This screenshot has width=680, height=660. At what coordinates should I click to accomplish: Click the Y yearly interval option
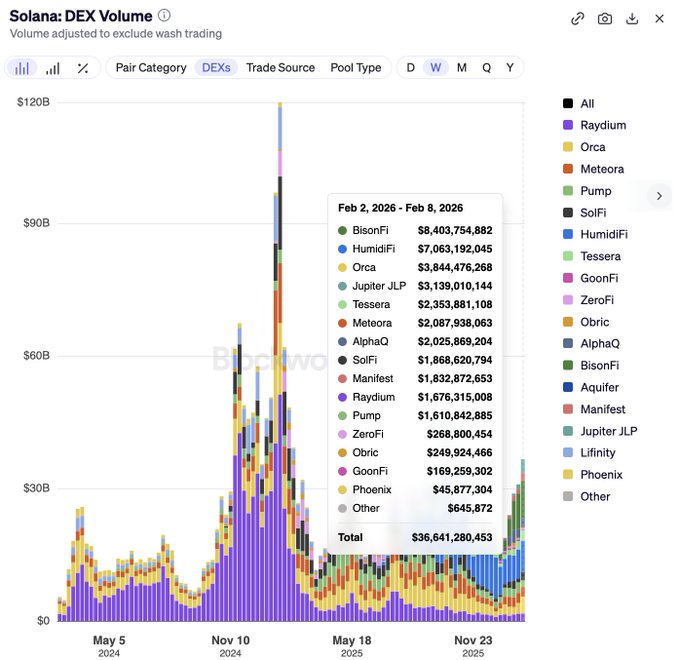pos(510,68)
